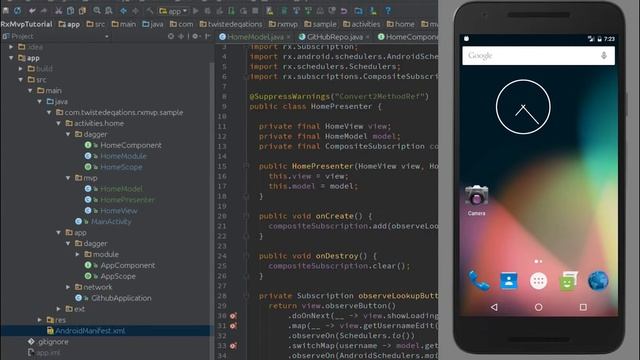
Task: Click the Hide Project panel icon
Action: click(x=208, y=36)
